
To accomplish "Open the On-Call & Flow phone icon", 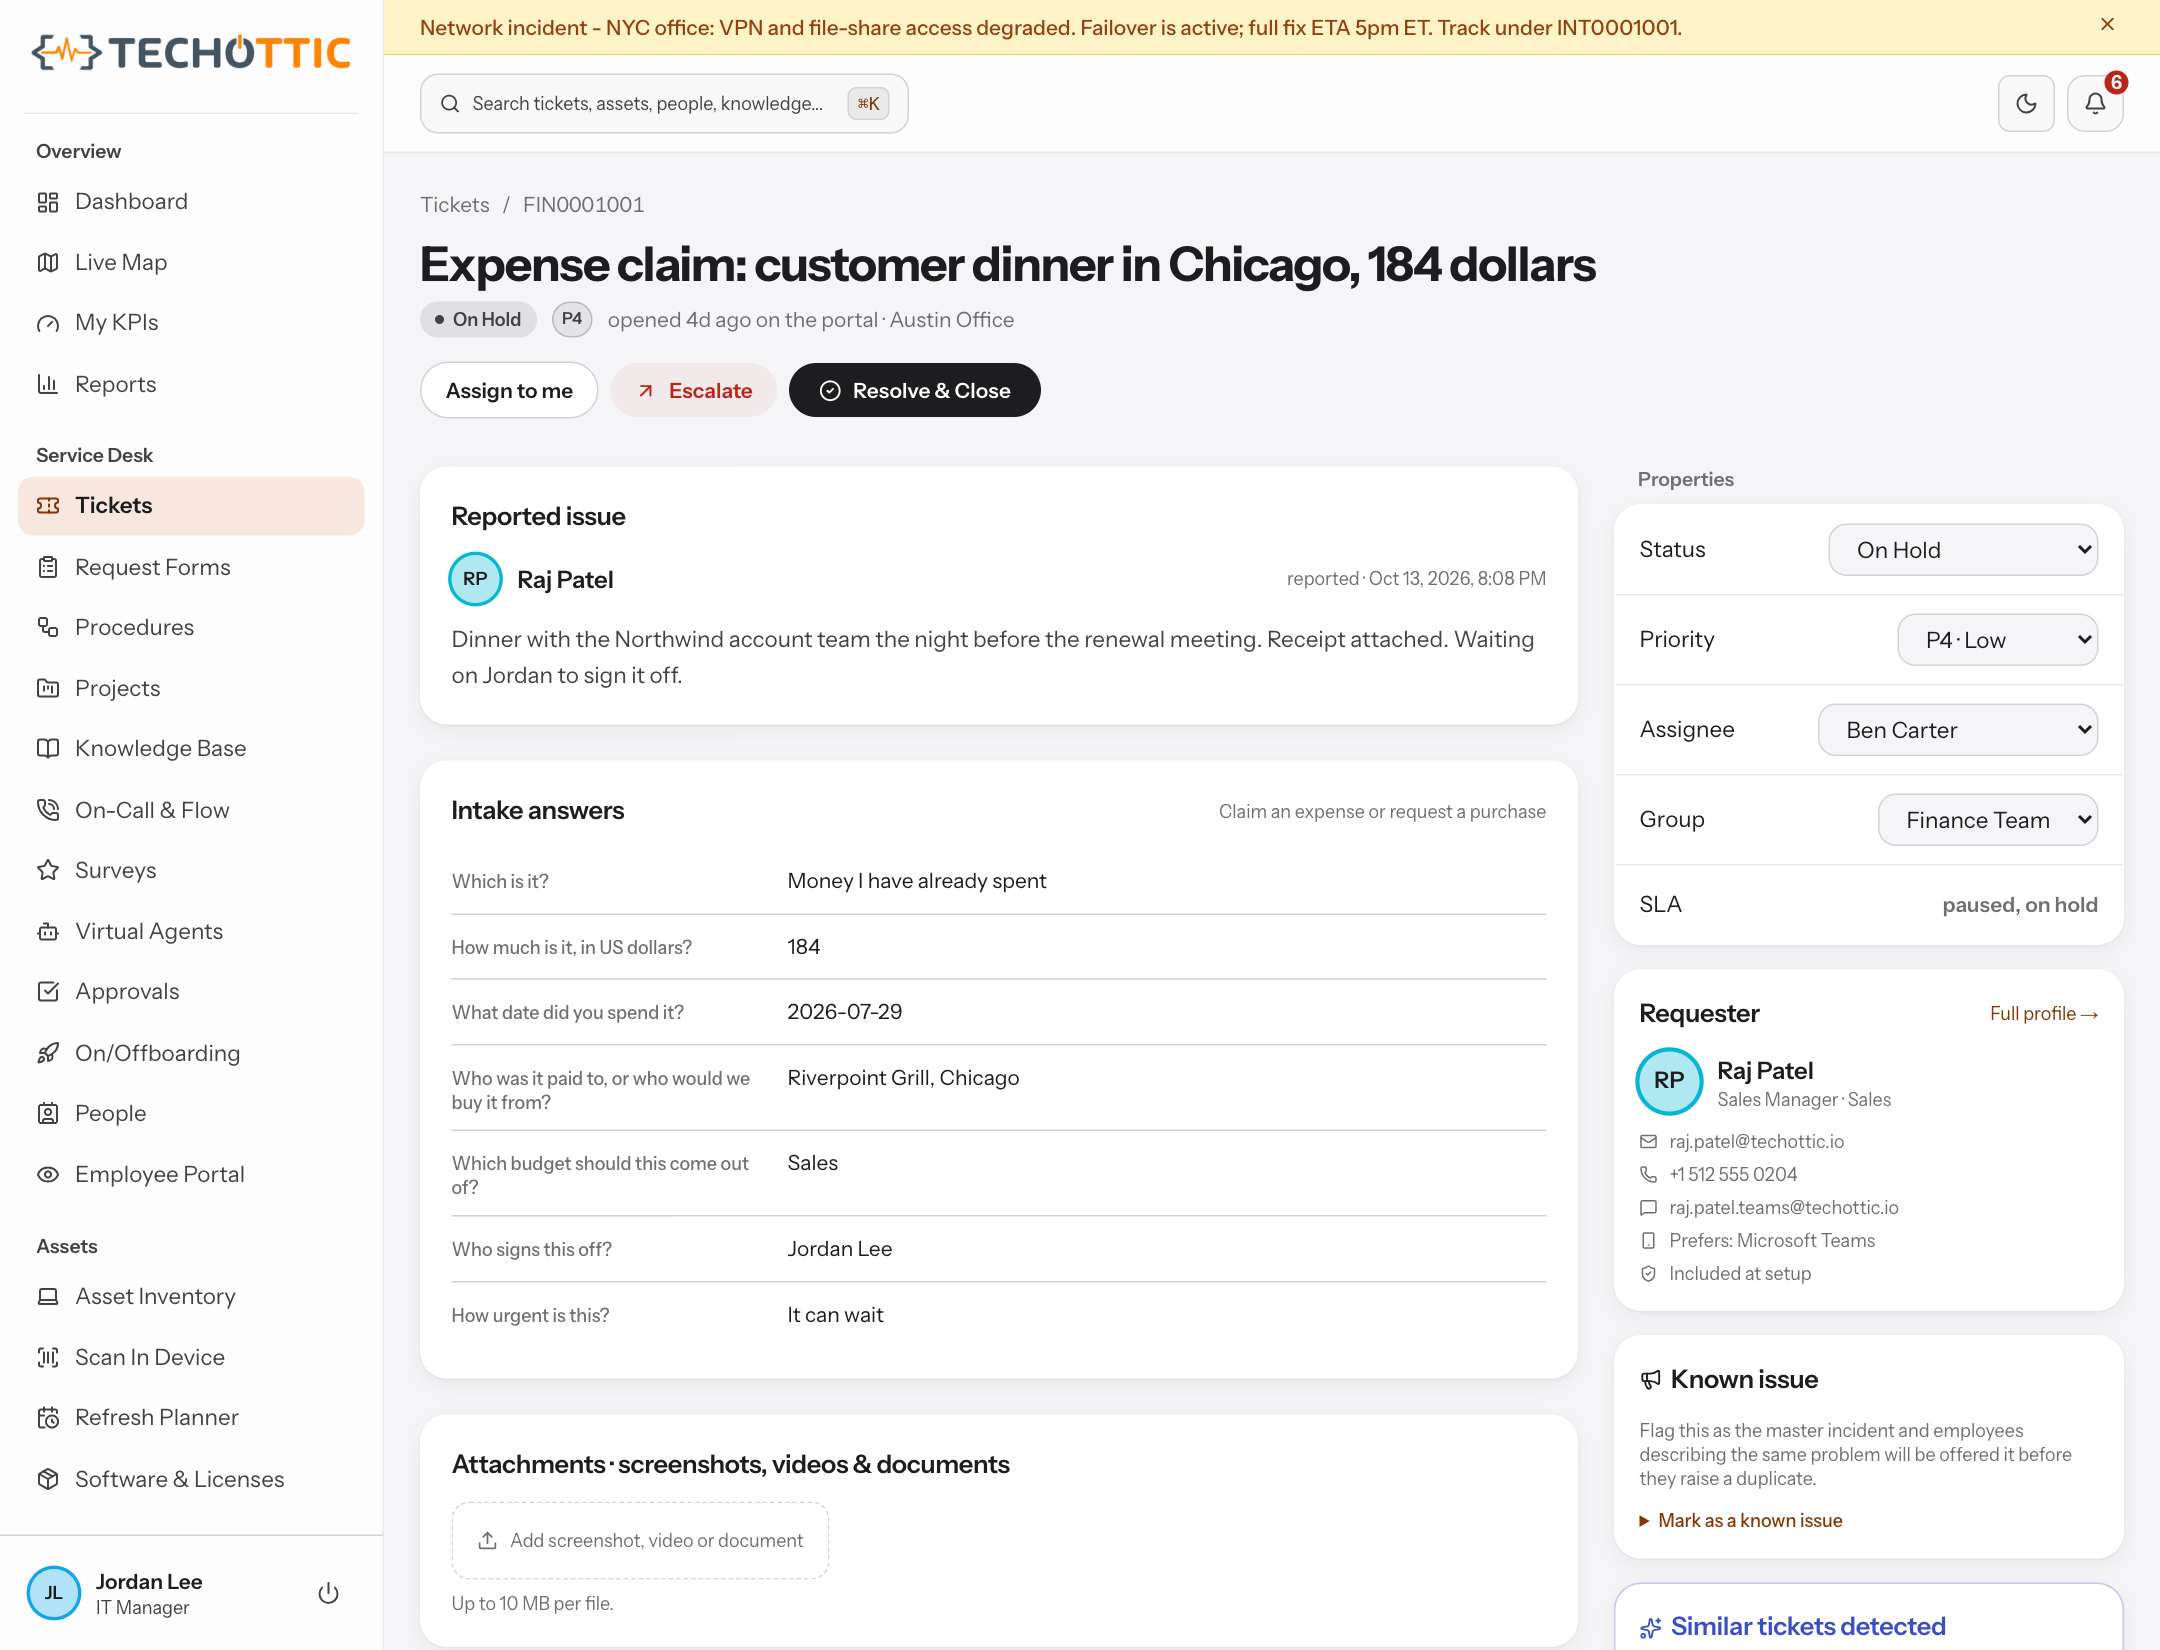I will 48,810.
